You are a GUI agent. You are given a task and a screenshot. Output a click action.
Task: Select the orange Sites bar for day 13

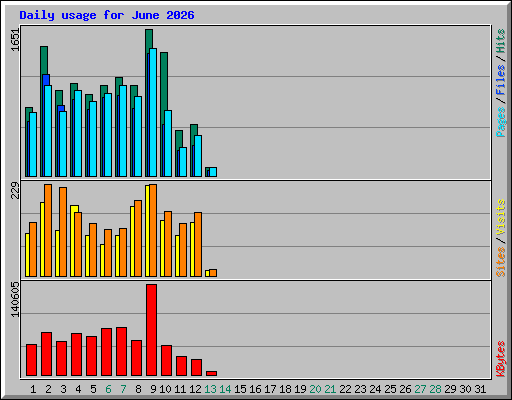(x=213, y=273)
